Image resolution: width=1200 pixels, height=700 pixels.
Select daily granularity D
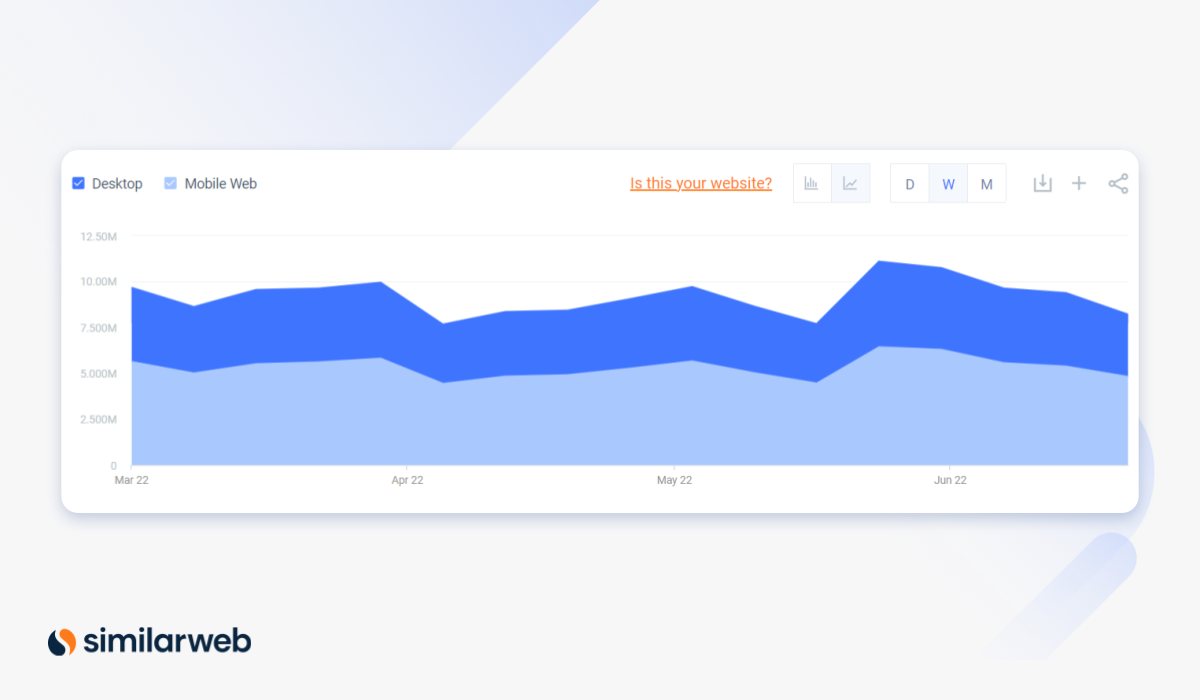click(x=910, y=184)
